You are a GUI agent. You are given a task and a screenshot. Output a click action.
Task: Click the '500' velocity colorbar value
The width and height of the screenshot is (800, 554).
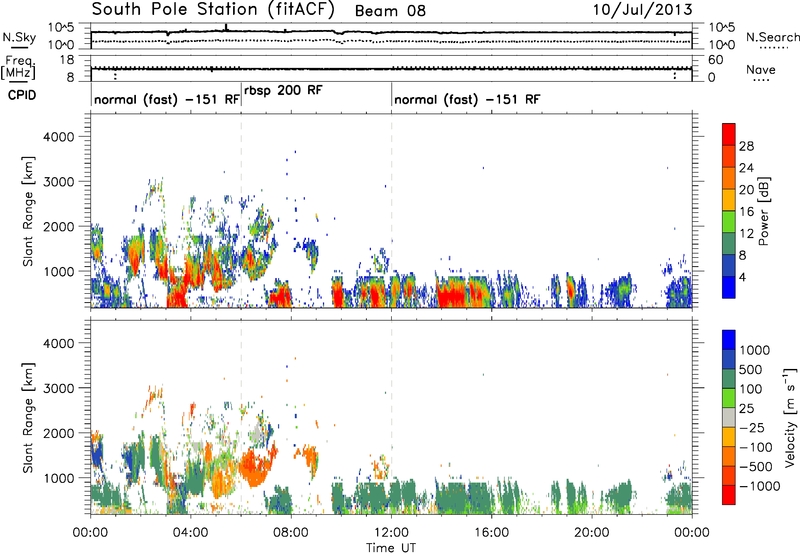(x=751, y=369)
